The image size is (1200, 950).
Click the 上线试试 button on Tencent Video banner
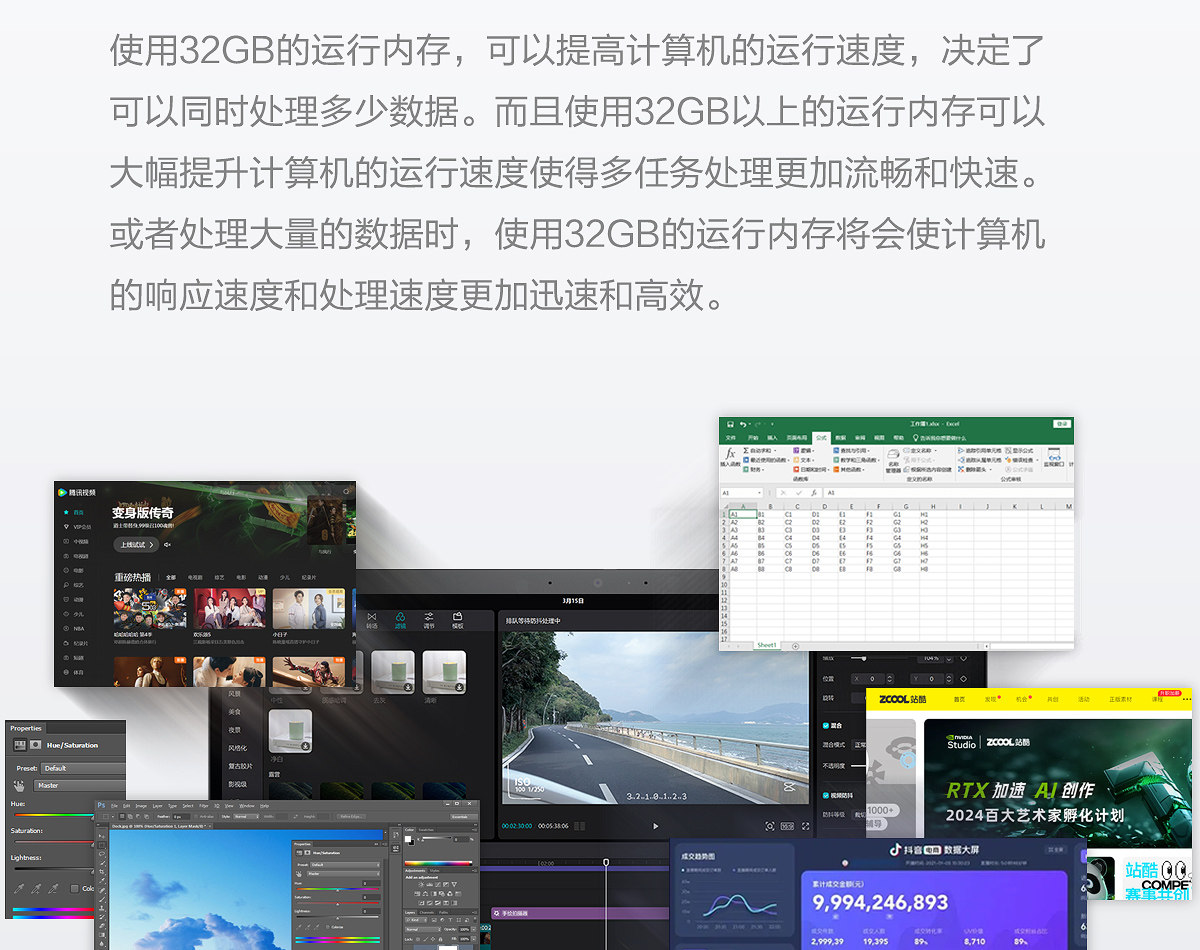pyautogui.click(x=136, y=545)
